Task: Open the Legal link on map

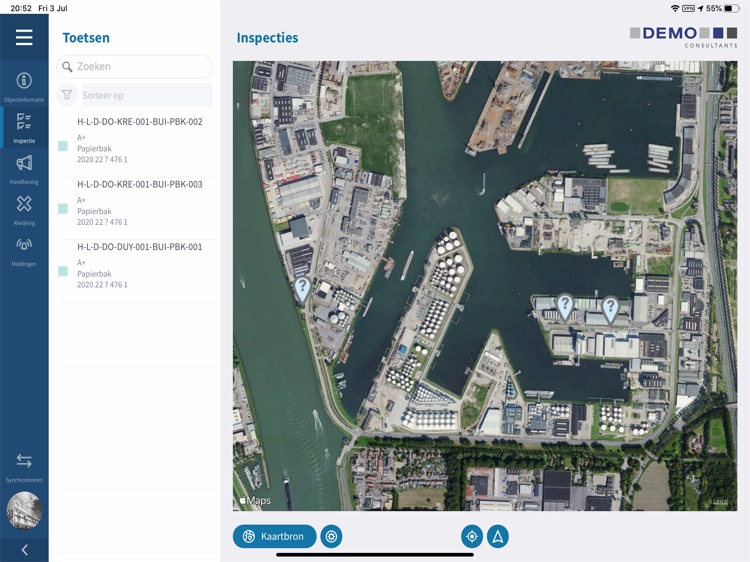Action: [720, 502]
